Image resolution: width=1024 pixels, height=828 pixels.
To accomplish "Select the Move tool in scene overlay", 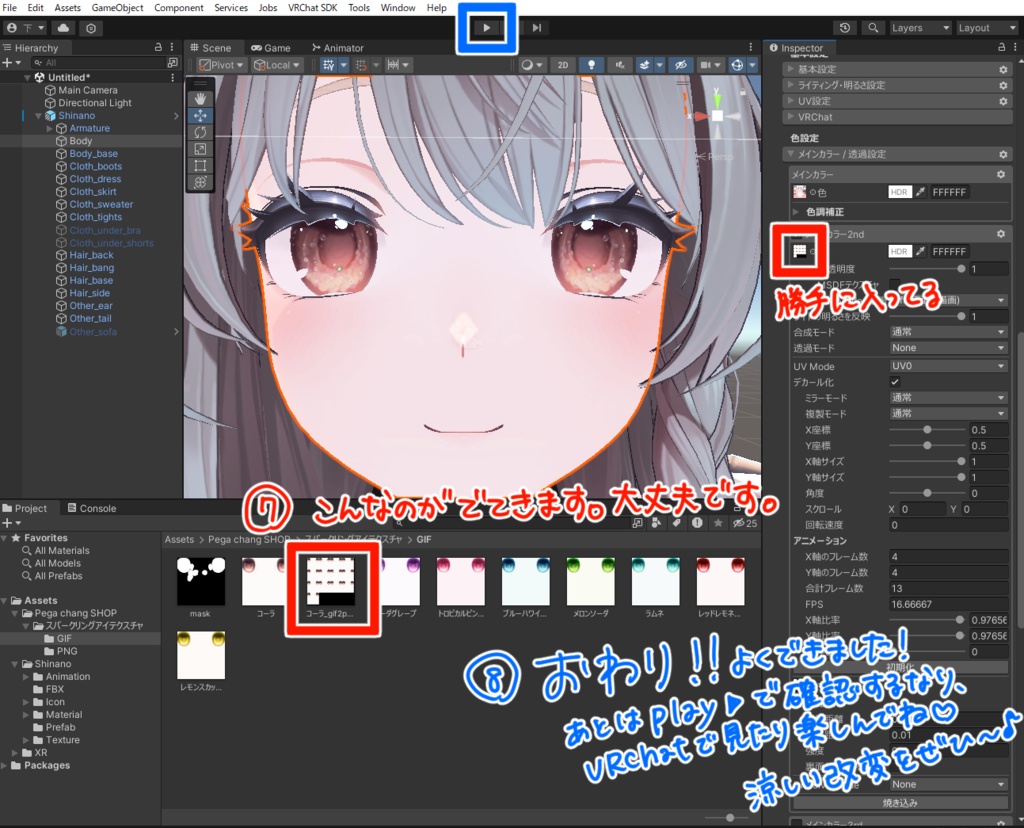I will click(200, 116).
